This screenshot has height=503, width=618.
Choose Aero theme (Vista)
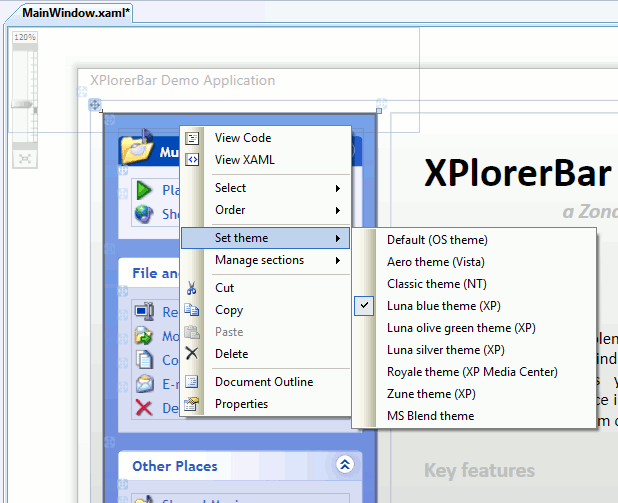[475, 262]
